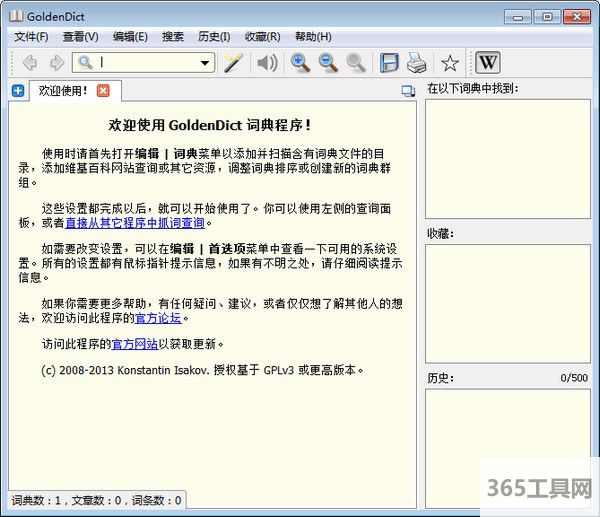Add to favorites with the star icon
Image resolution: width=600 pixels, height=517 pixels.
point(450,63)
